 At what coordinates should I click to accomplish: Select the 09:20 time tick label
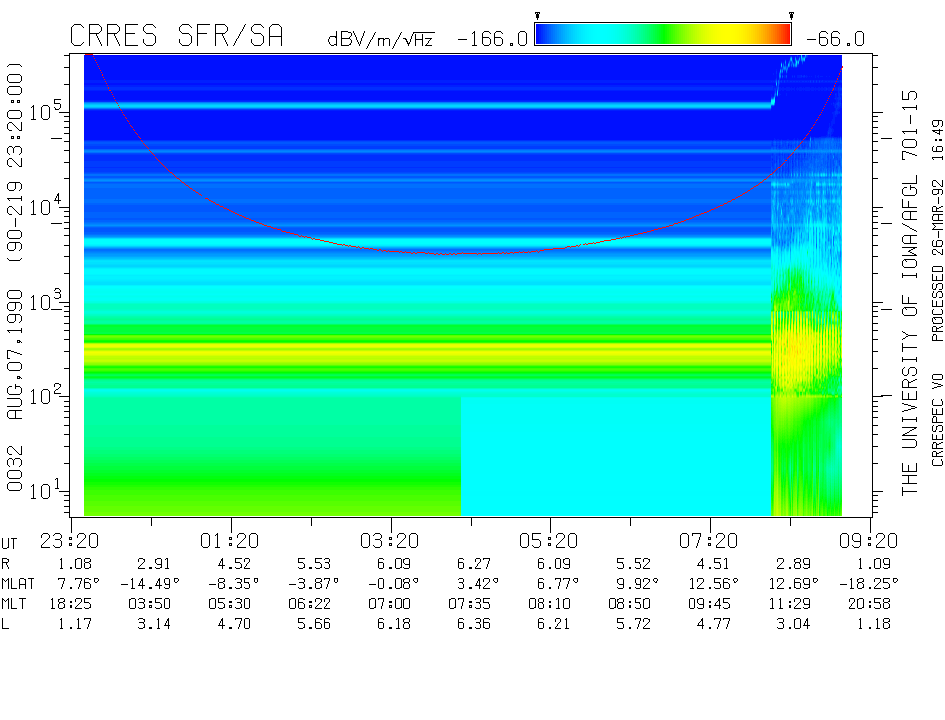[869, 542]
